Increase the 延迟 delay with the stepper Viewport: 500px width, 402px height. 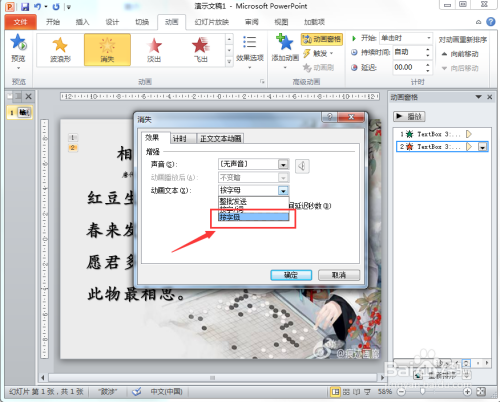tap(428, 64)
